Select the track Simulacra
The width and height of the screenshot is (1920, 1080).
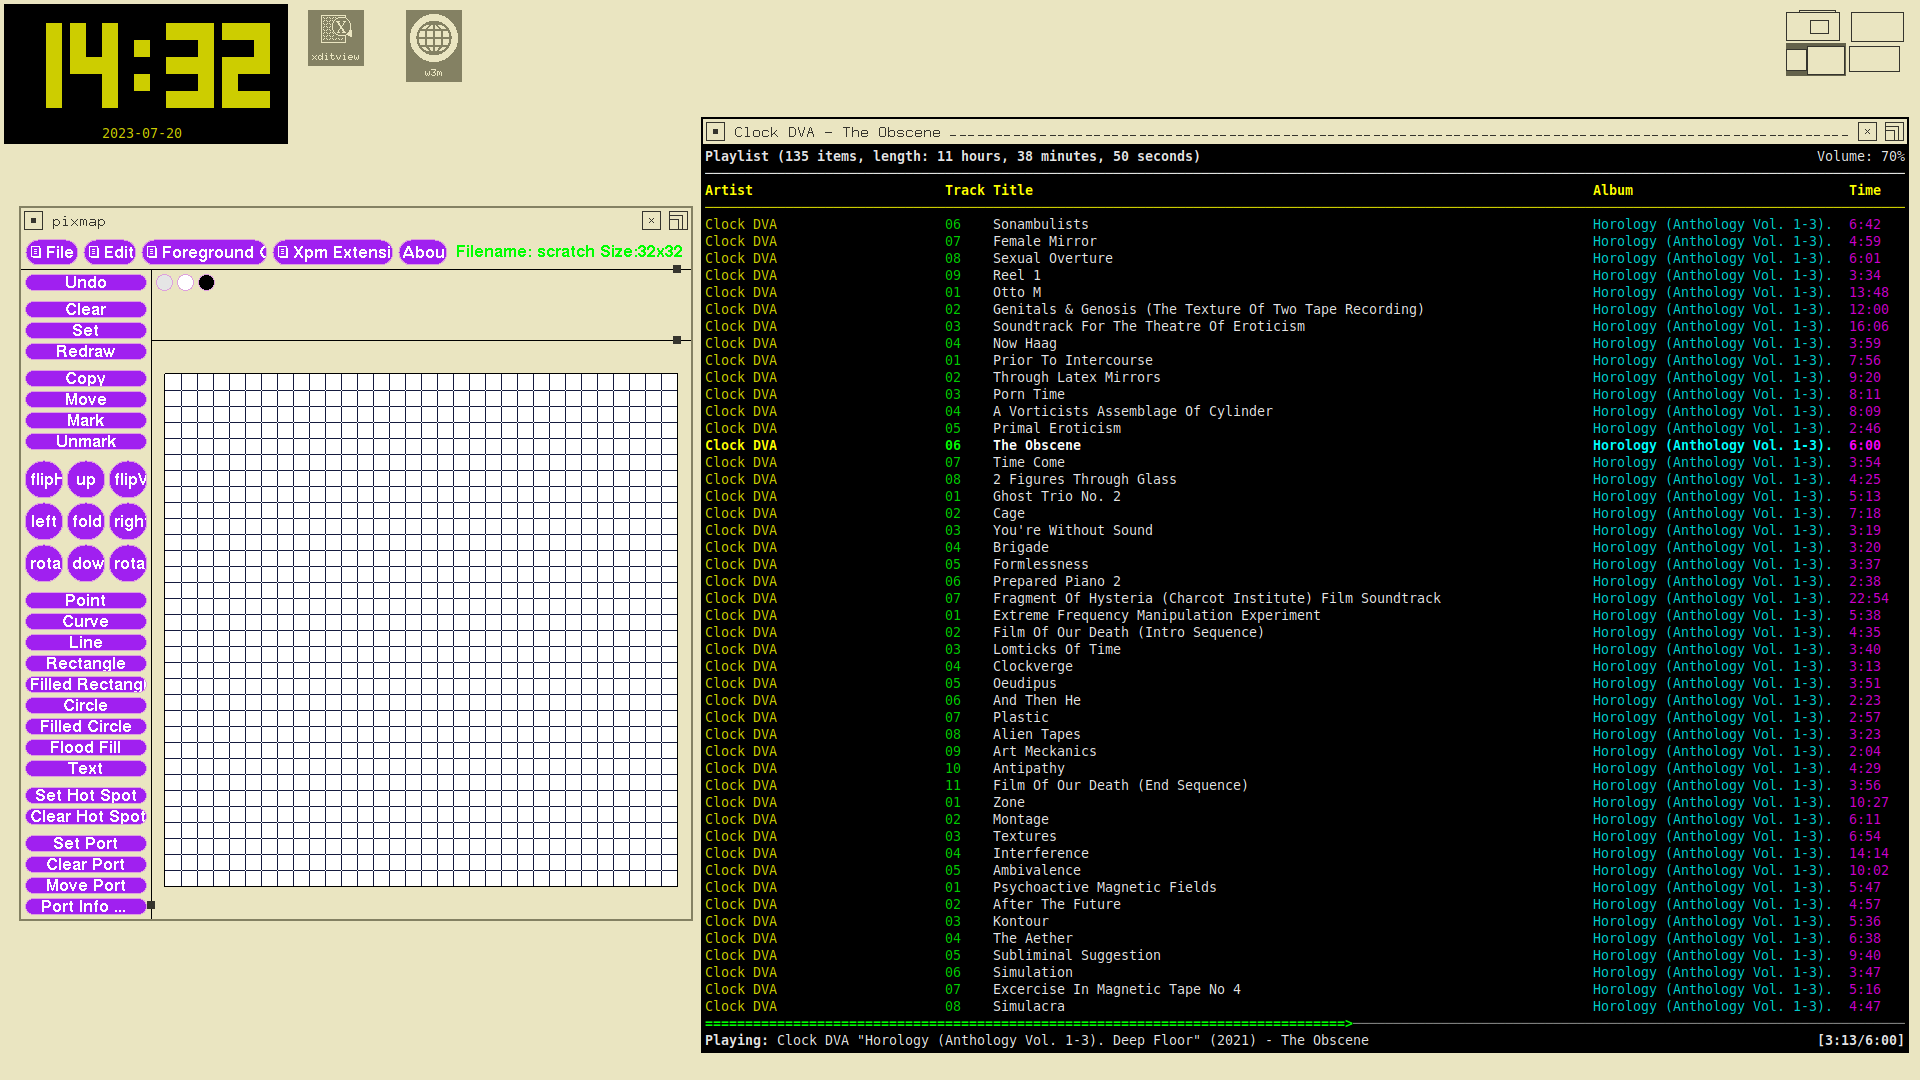pos(1305,1007)
